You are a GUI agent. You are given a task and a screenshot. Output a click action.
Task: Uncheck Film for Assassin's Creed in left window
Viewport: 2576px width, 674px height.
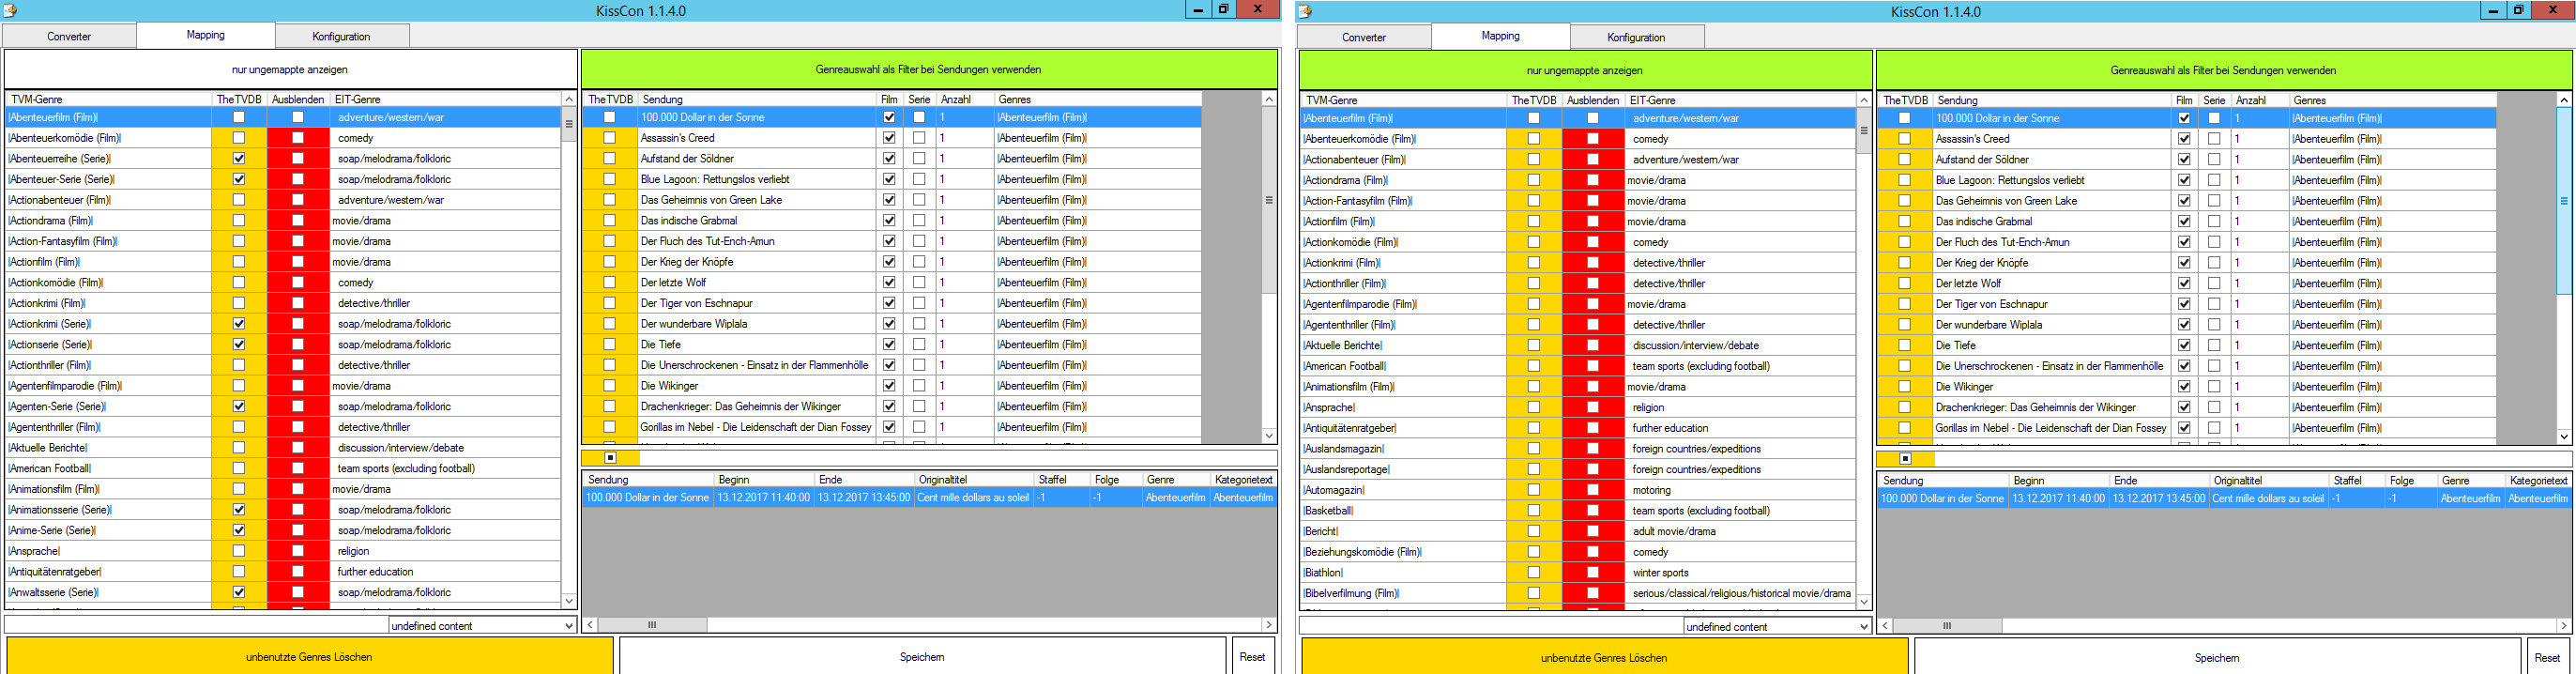click(889, 138)
